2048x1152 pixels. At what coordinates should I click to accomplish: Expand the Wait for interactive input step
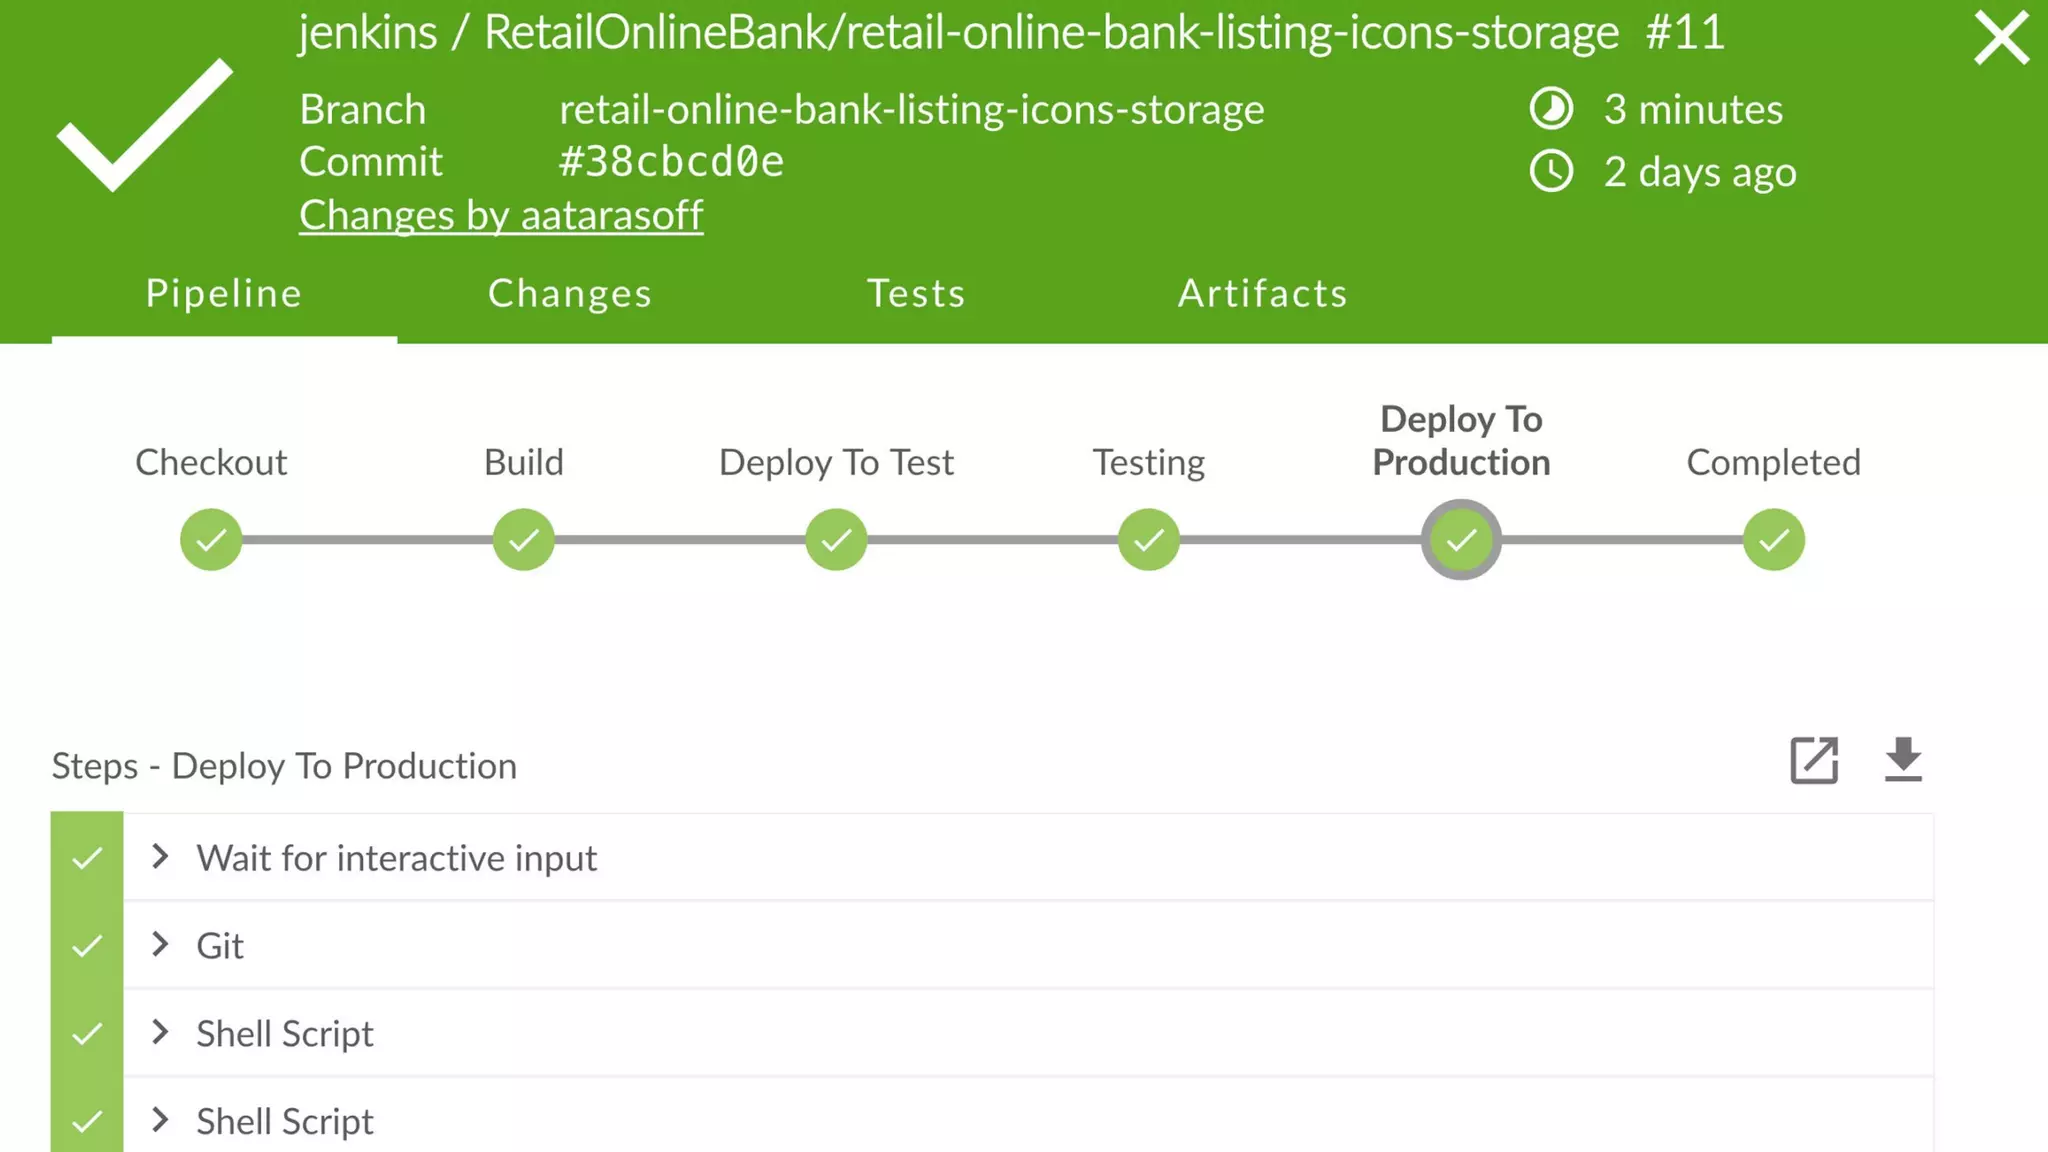click(x=160, y=857)
